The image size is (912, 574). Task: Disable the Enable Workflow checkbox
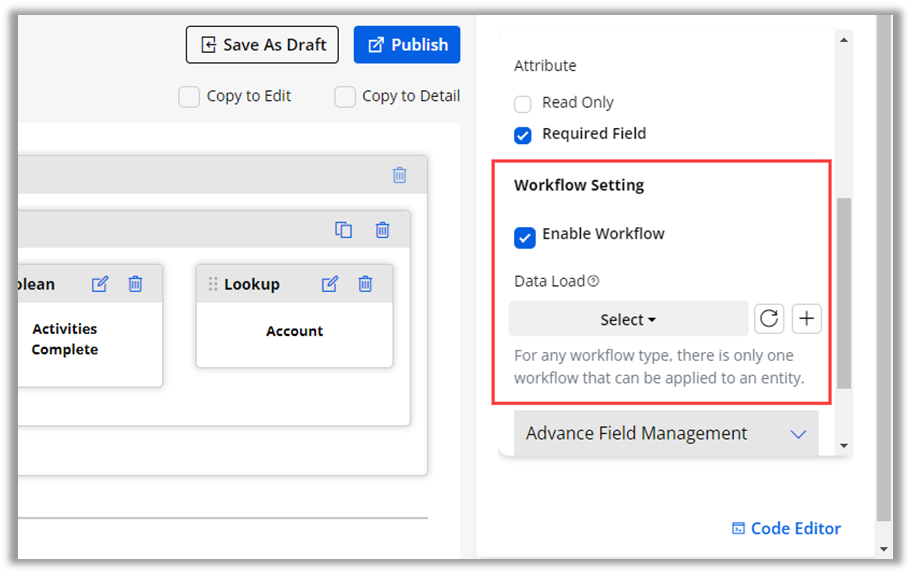(x=525, y=237)
